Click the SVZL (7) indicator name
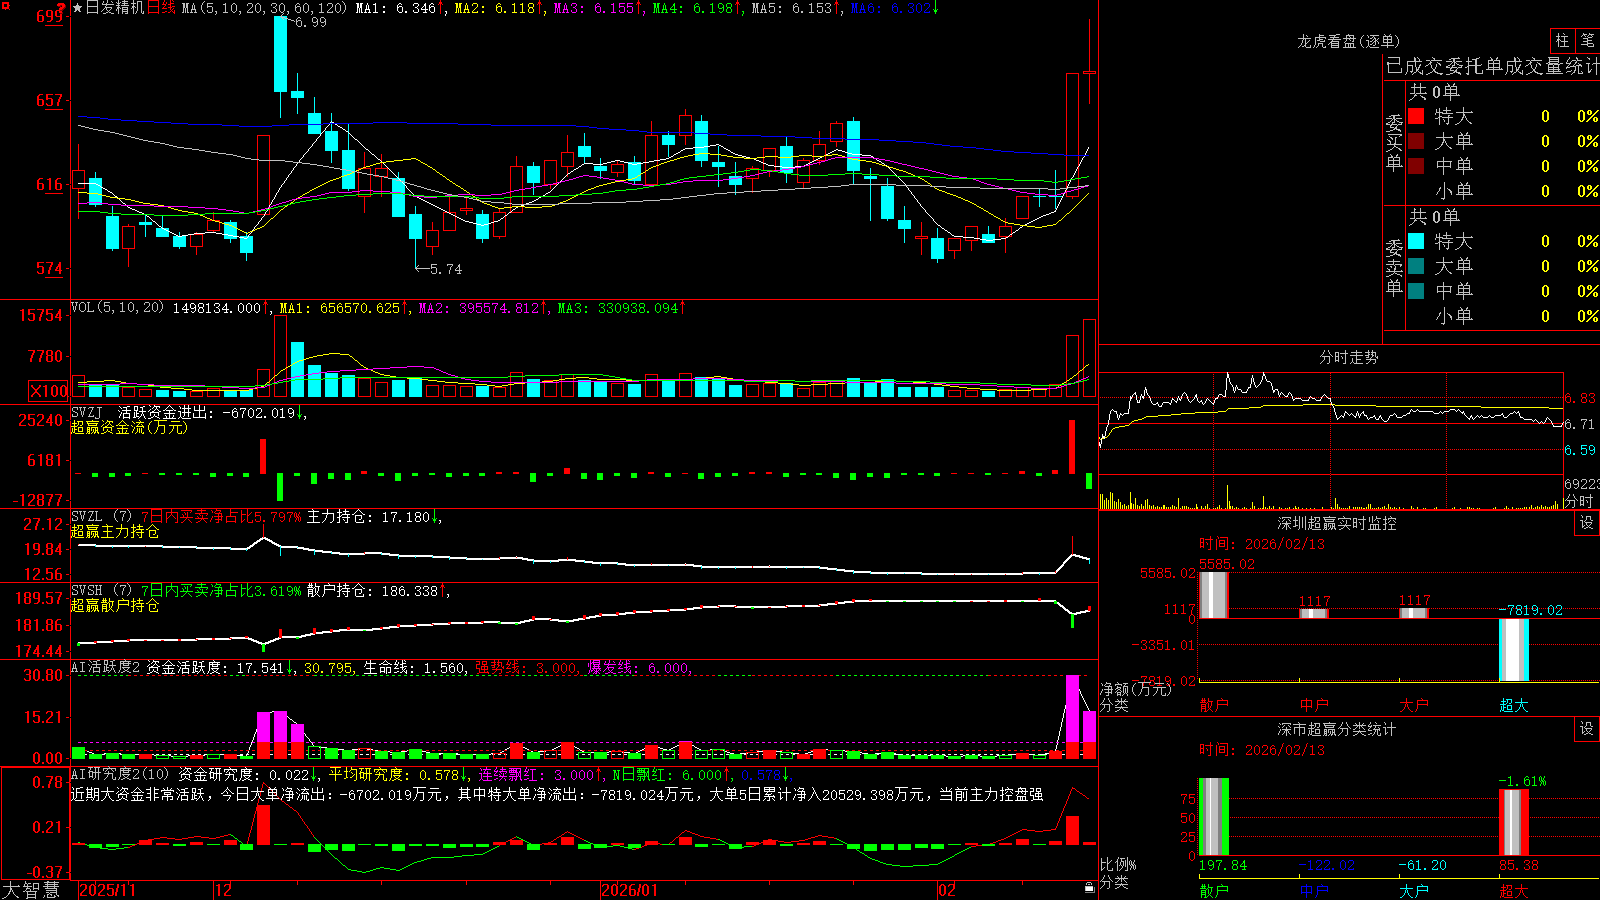1600x900 pixels. [x=101, y=517]
